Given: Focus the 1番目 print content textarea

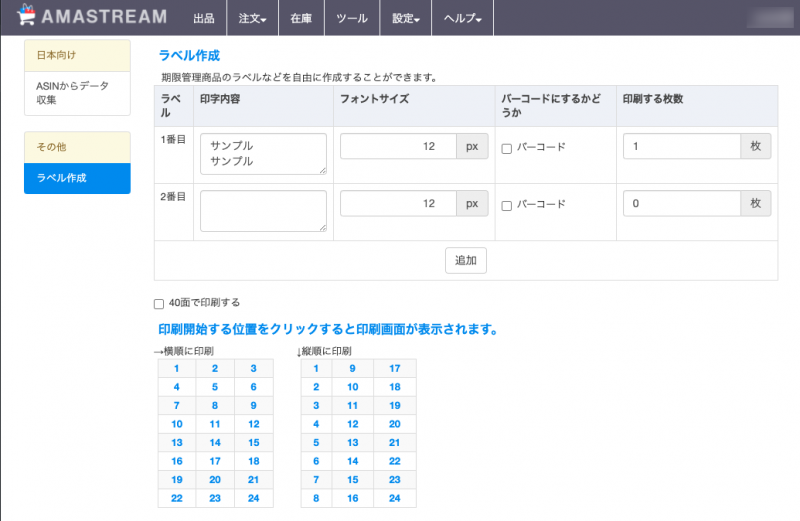Looking at the screenshot, I should click(263, 154).
